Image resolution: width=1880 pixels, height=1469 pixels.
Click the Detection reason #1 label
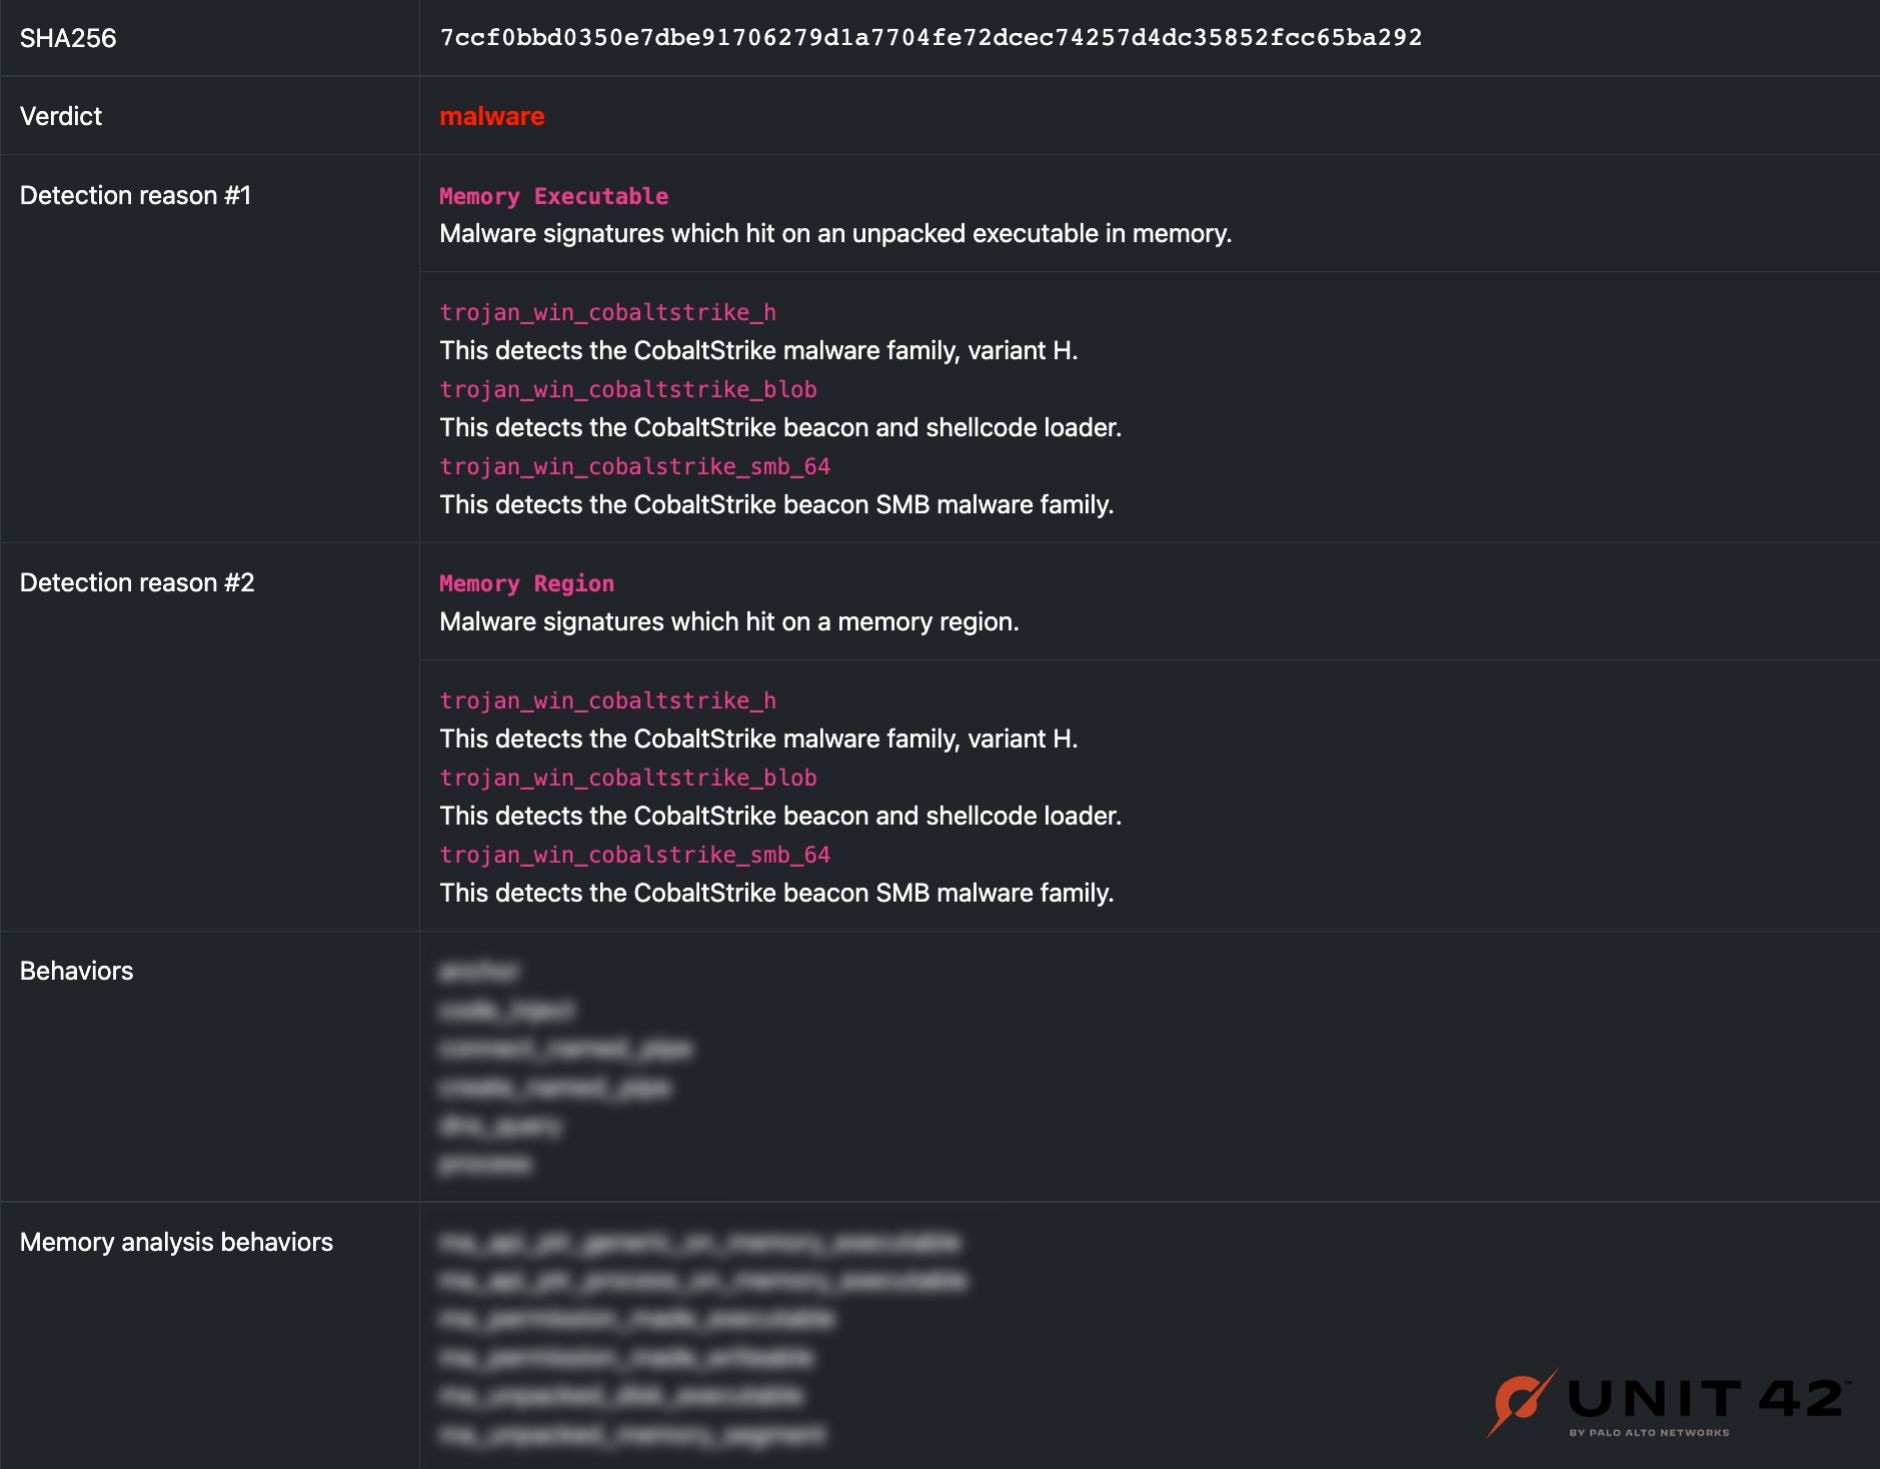(135, 195)
